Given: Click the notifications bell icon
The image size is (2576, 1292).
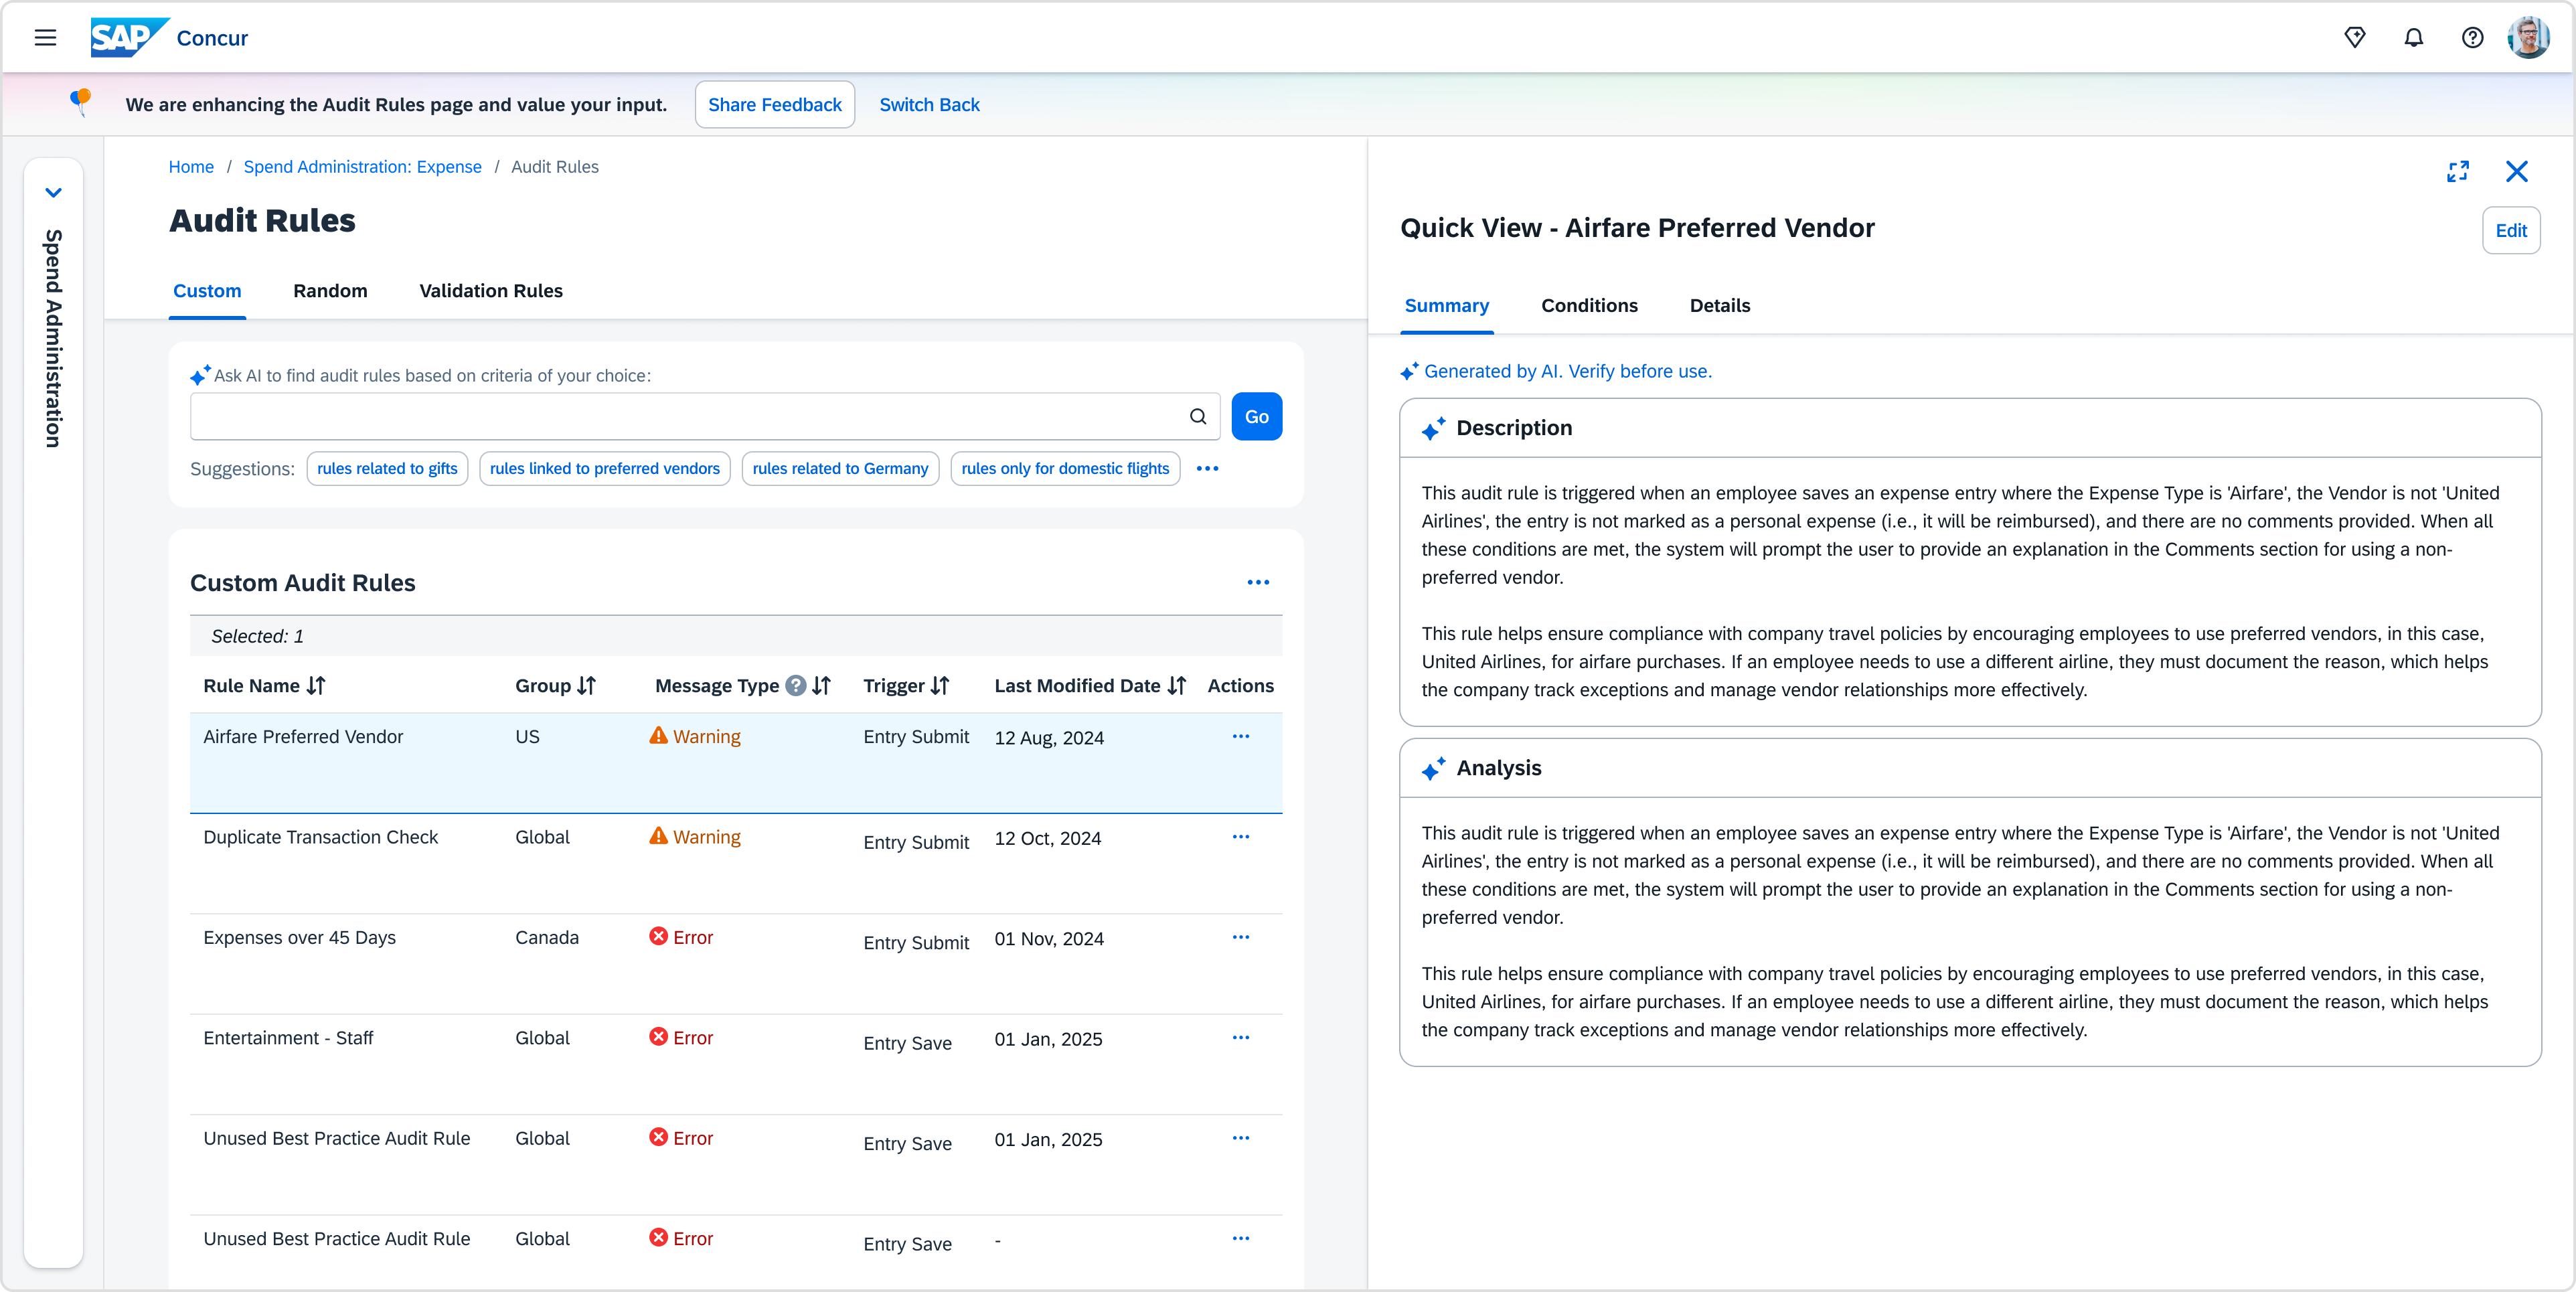Looking at the screenshot, I should click(x=2413, y=38).
